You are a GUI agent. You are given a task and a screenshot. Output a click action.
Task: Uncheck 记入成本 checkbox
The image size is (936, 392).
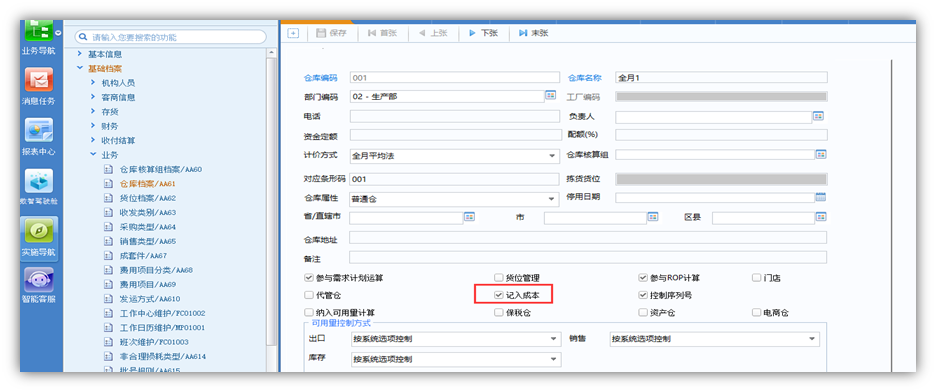coord(498,295)
